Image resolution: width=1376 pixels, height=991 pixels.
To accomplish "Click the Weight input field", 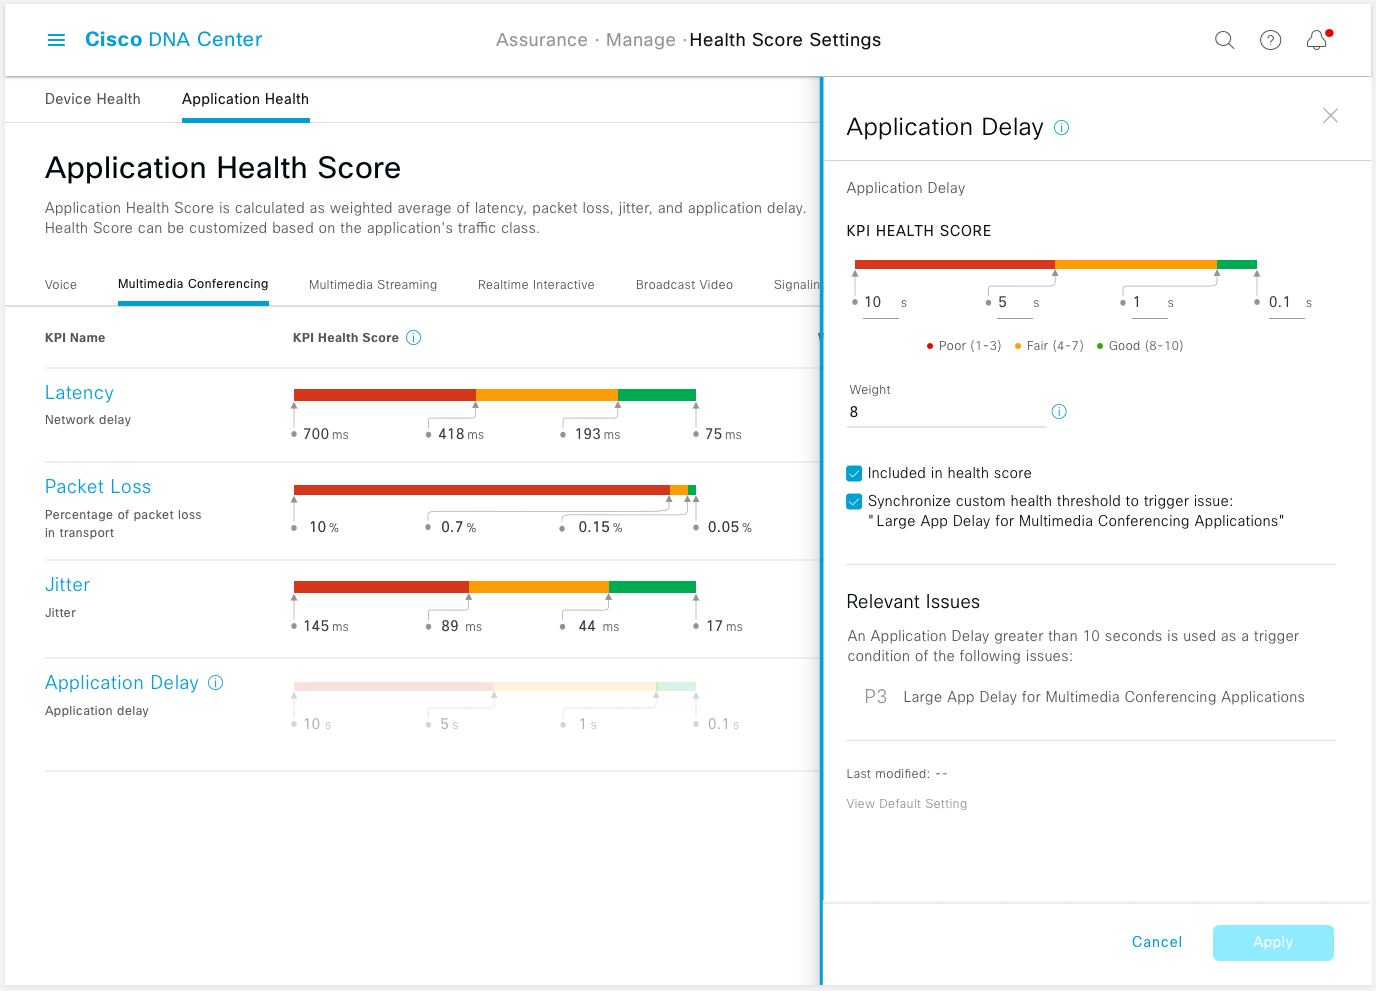I will (946, 412).
